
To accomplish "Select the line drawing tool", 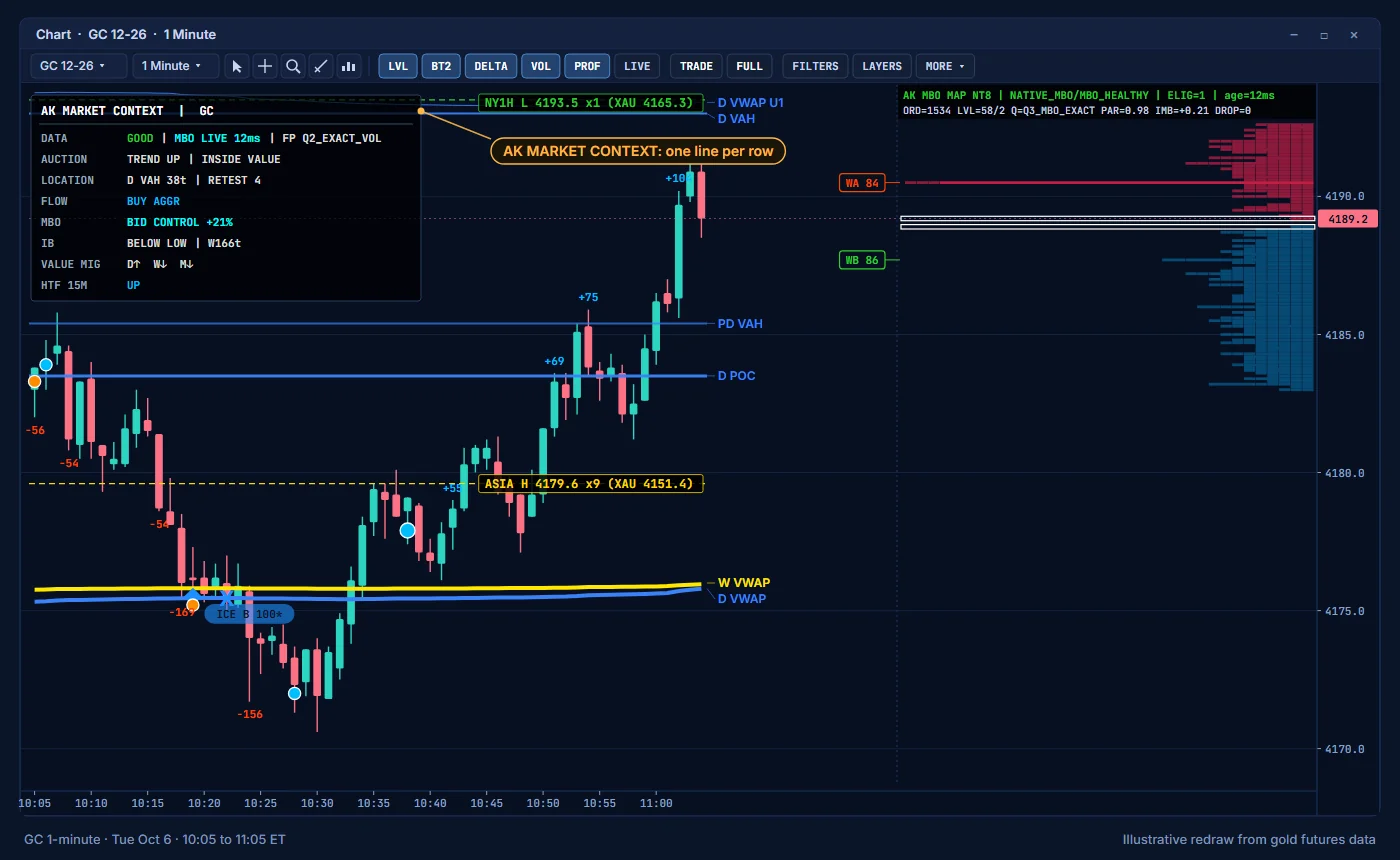I will [x=321, y=66].
